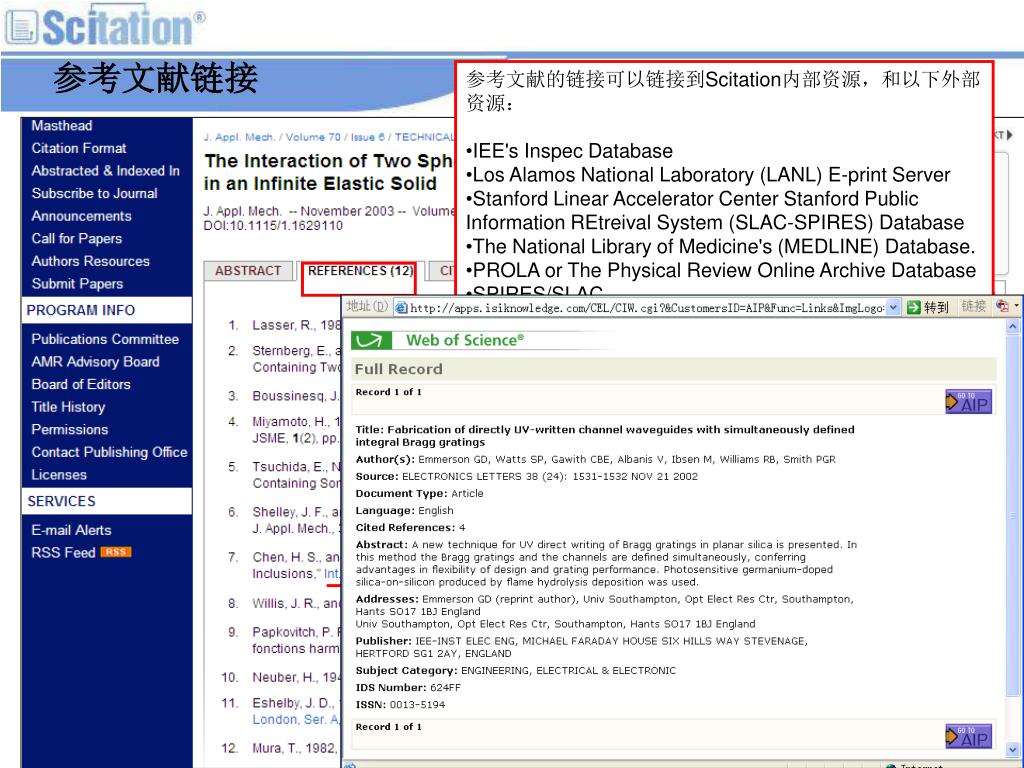Click reference 12 Mura, T., 1982
The width and height of the screenshot is (1024, 768).
click(x=295, y=748)
